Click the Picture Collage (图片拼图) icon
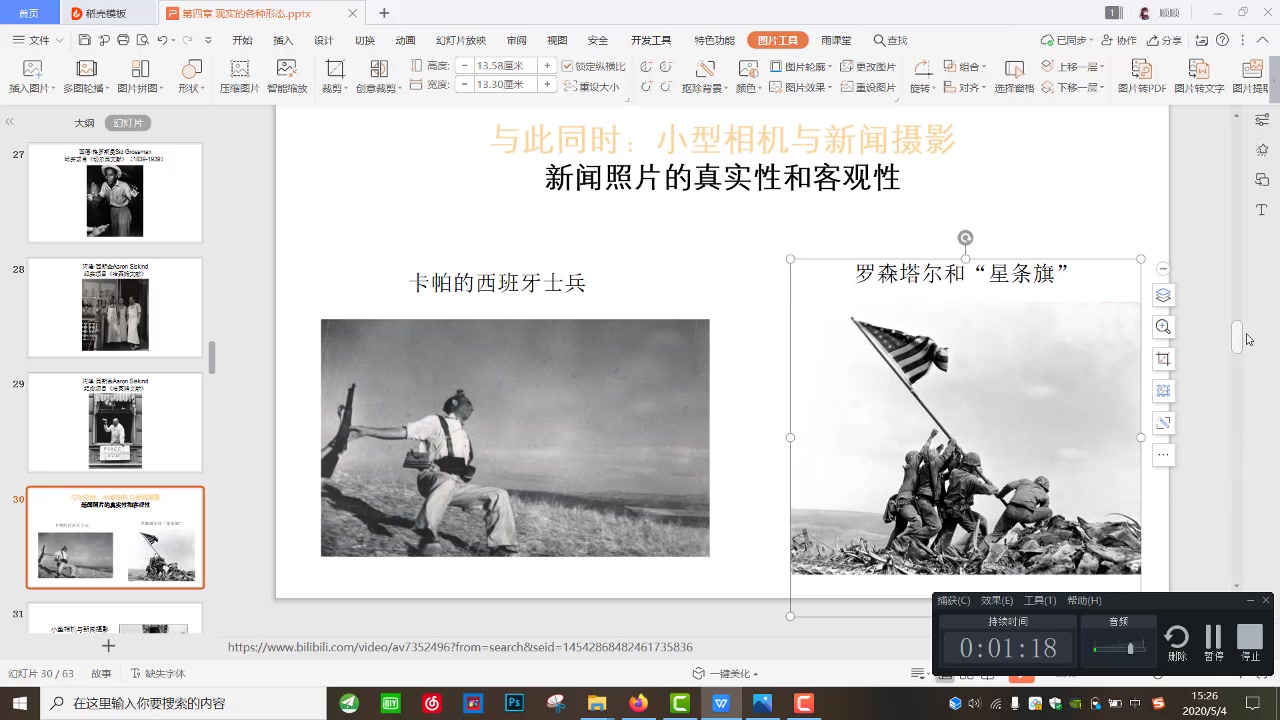The height and width of the screenshot is (720, 1280). pyautogui.click(x=140, y=69)
